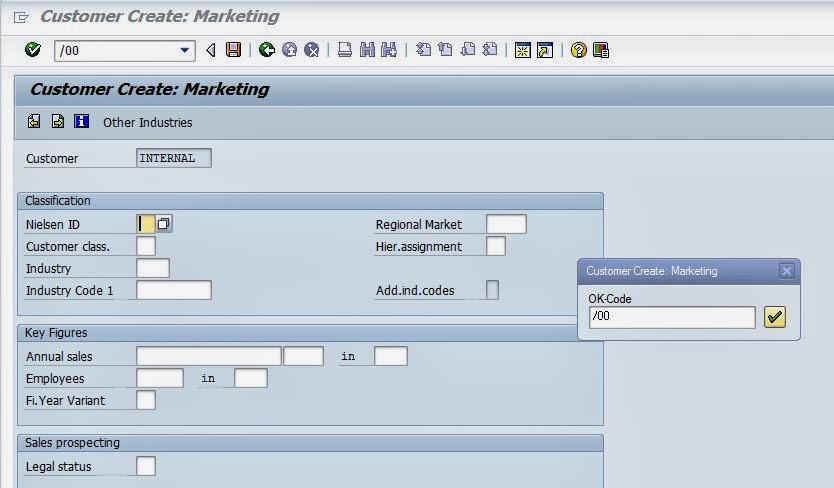Viewport: 834px width, 488px height.
Task: Open the window menu icon in title bar
Action: coord(21,17)
